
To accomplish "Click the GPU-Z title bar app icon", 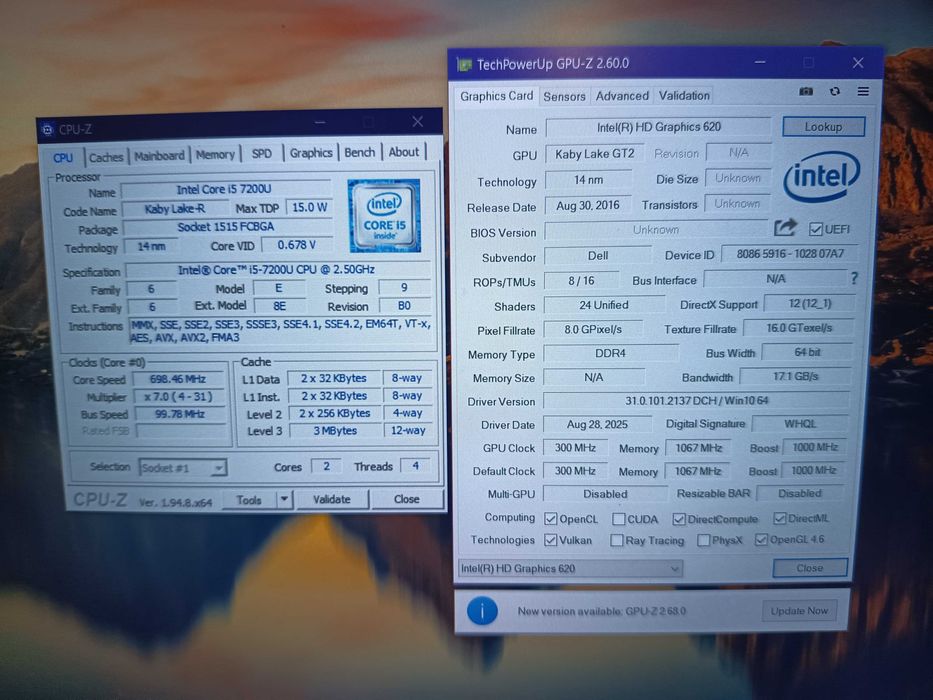I will tap(464, 64).
